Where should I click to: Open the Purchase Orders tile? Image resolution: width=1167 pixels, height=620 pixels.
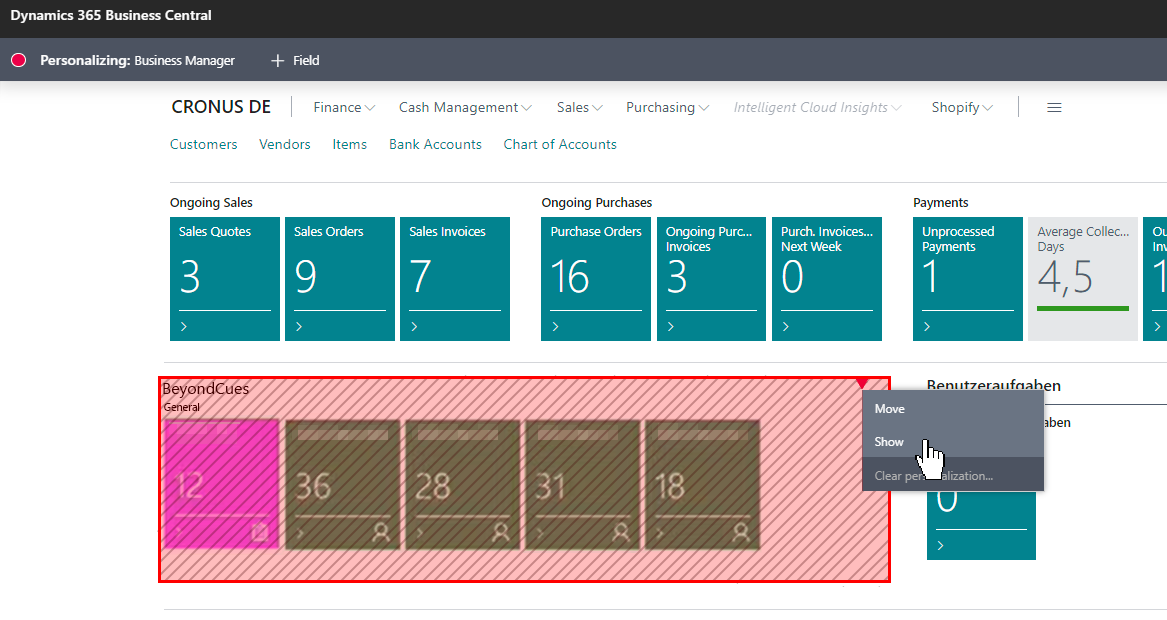tap(595, 278)
